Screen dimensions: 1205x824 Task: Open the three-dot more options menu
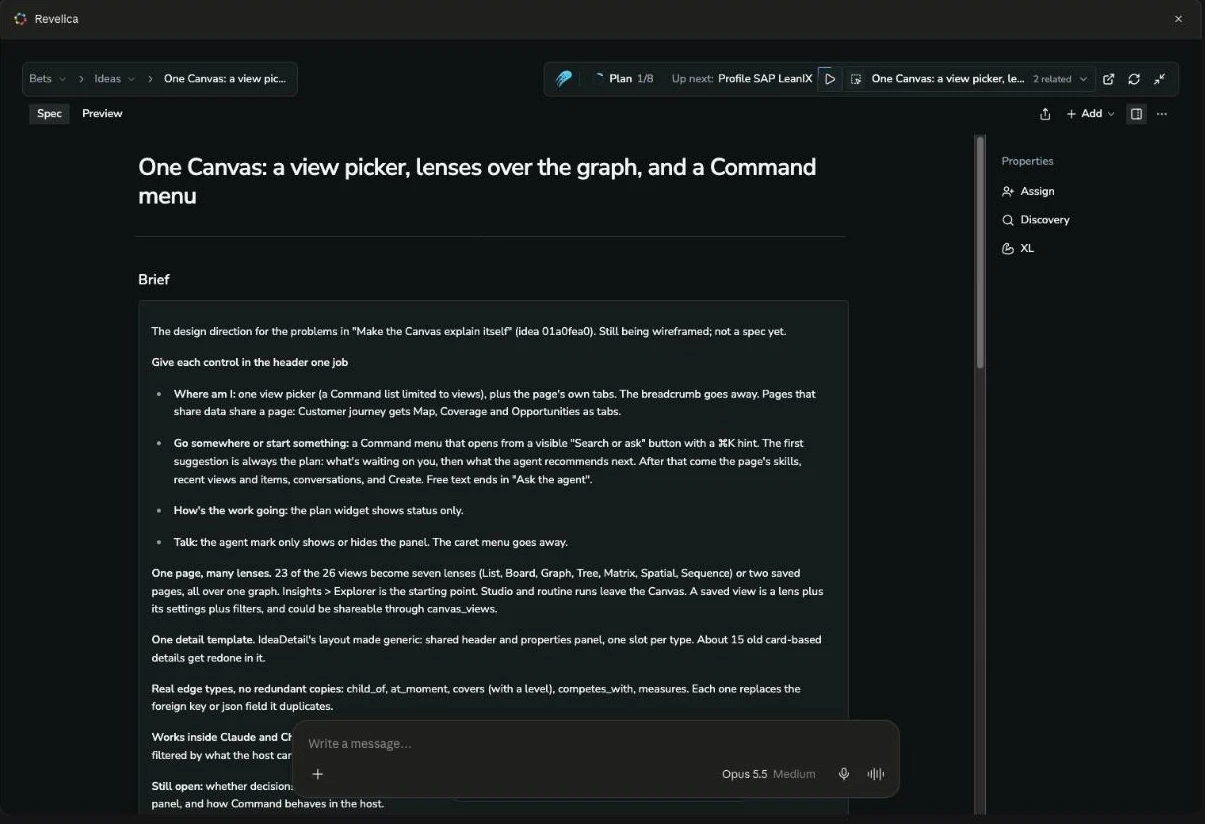[x=1161, y=114]
